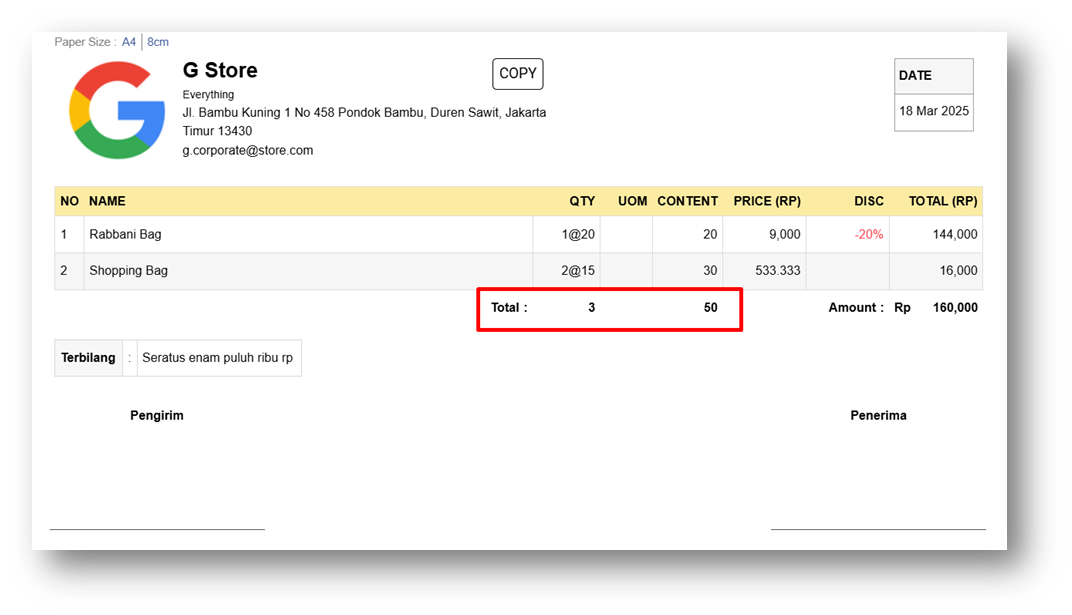Click the text Seratus enam puluh ribu rp
The width and height of the screenshot is (1072, 615).
[x=217, y=357]
